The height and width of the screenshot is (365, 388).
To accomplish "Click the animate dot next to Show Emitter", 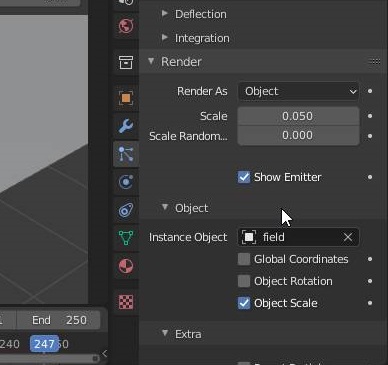I will (x=370, y=177).
